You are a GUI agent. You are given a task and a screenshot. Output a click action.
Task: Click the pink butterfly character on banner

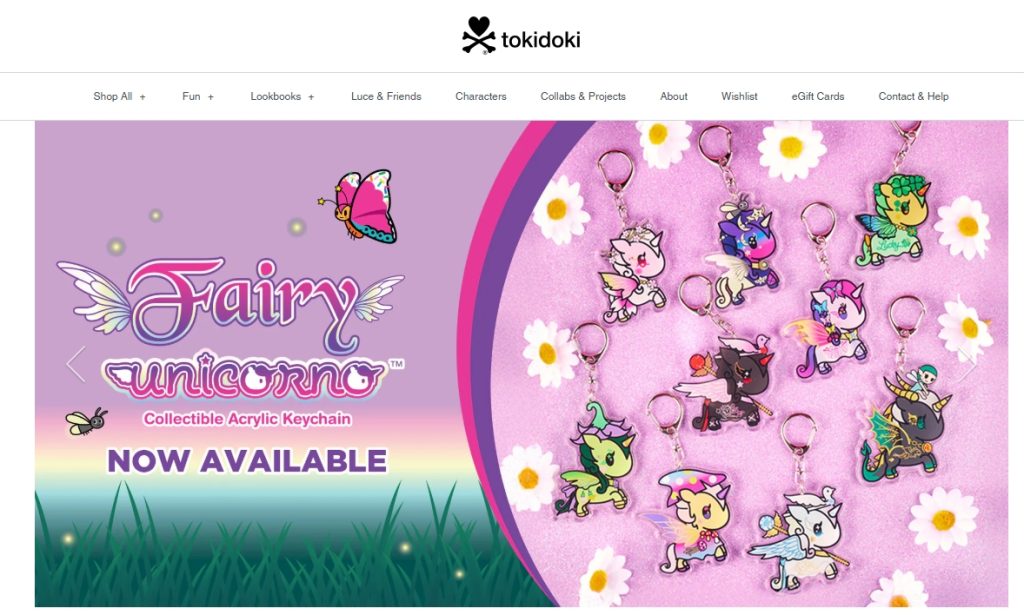coord(360,206)
